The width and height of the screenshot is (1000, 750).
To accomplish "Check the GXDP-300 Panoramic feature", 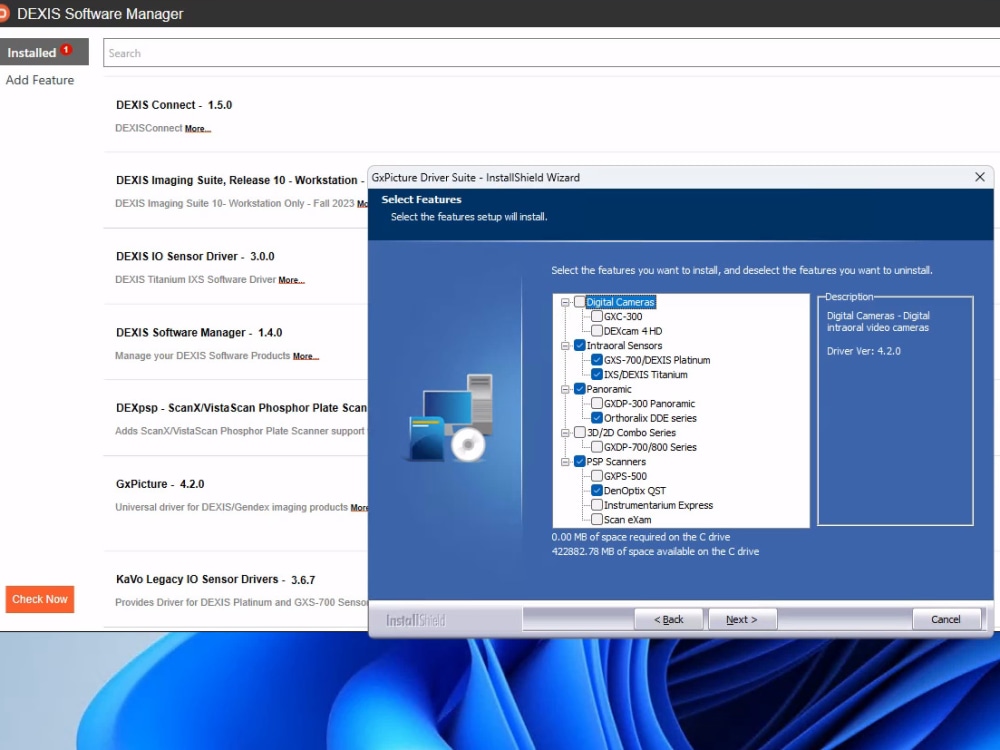I will coord(597,404).
